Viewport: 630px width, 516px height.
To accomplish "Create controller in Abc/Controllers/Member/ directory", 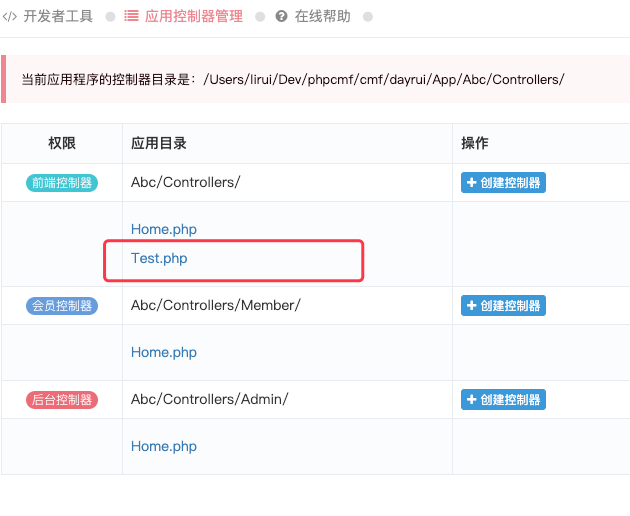I will pos(503,305).
